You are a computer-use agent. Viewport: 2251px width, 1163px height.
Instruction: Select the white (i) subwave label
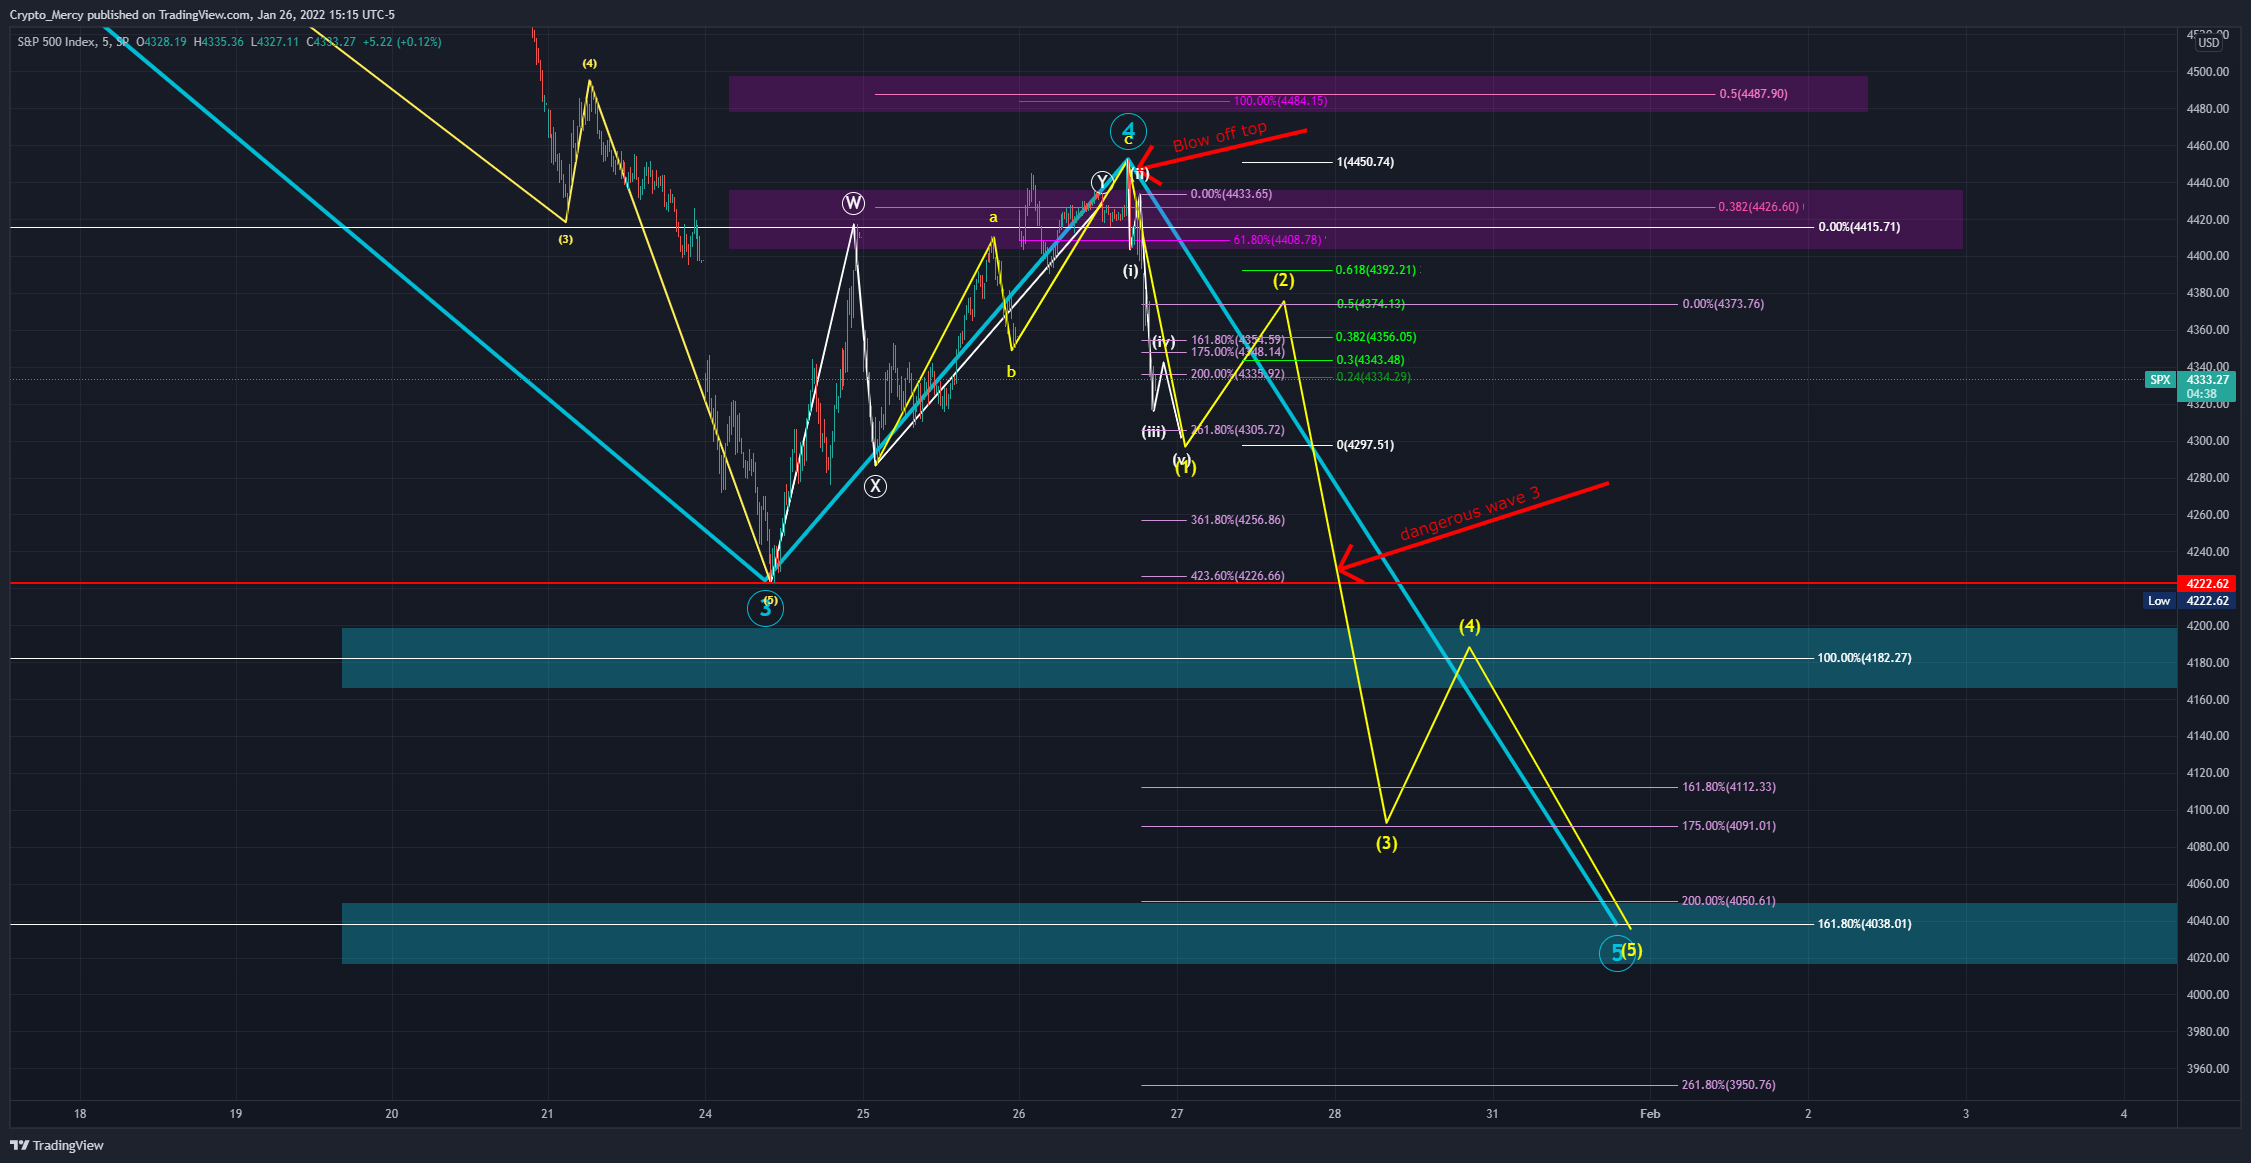click(x=1130, y=271)
